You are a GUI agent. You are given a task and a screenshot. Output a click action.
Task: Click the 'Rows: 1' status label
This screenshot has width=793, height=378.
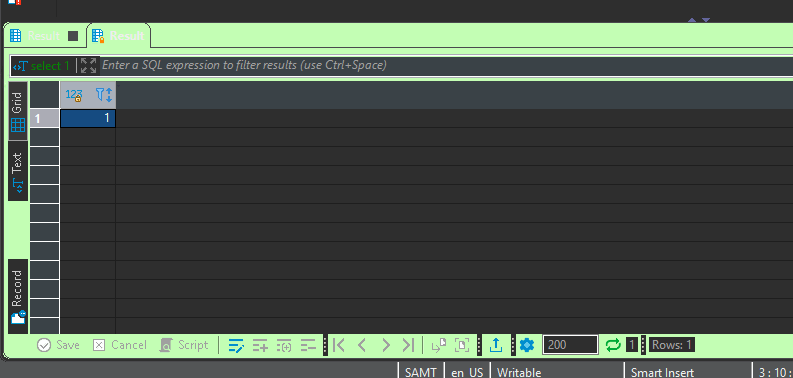pos(672,345)
